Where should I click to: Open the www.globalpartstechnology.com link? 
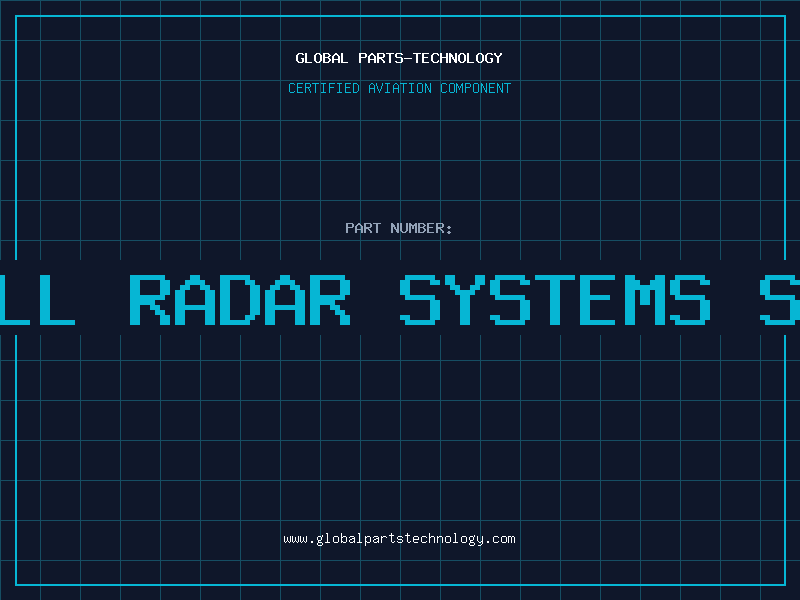click(399, 539)
